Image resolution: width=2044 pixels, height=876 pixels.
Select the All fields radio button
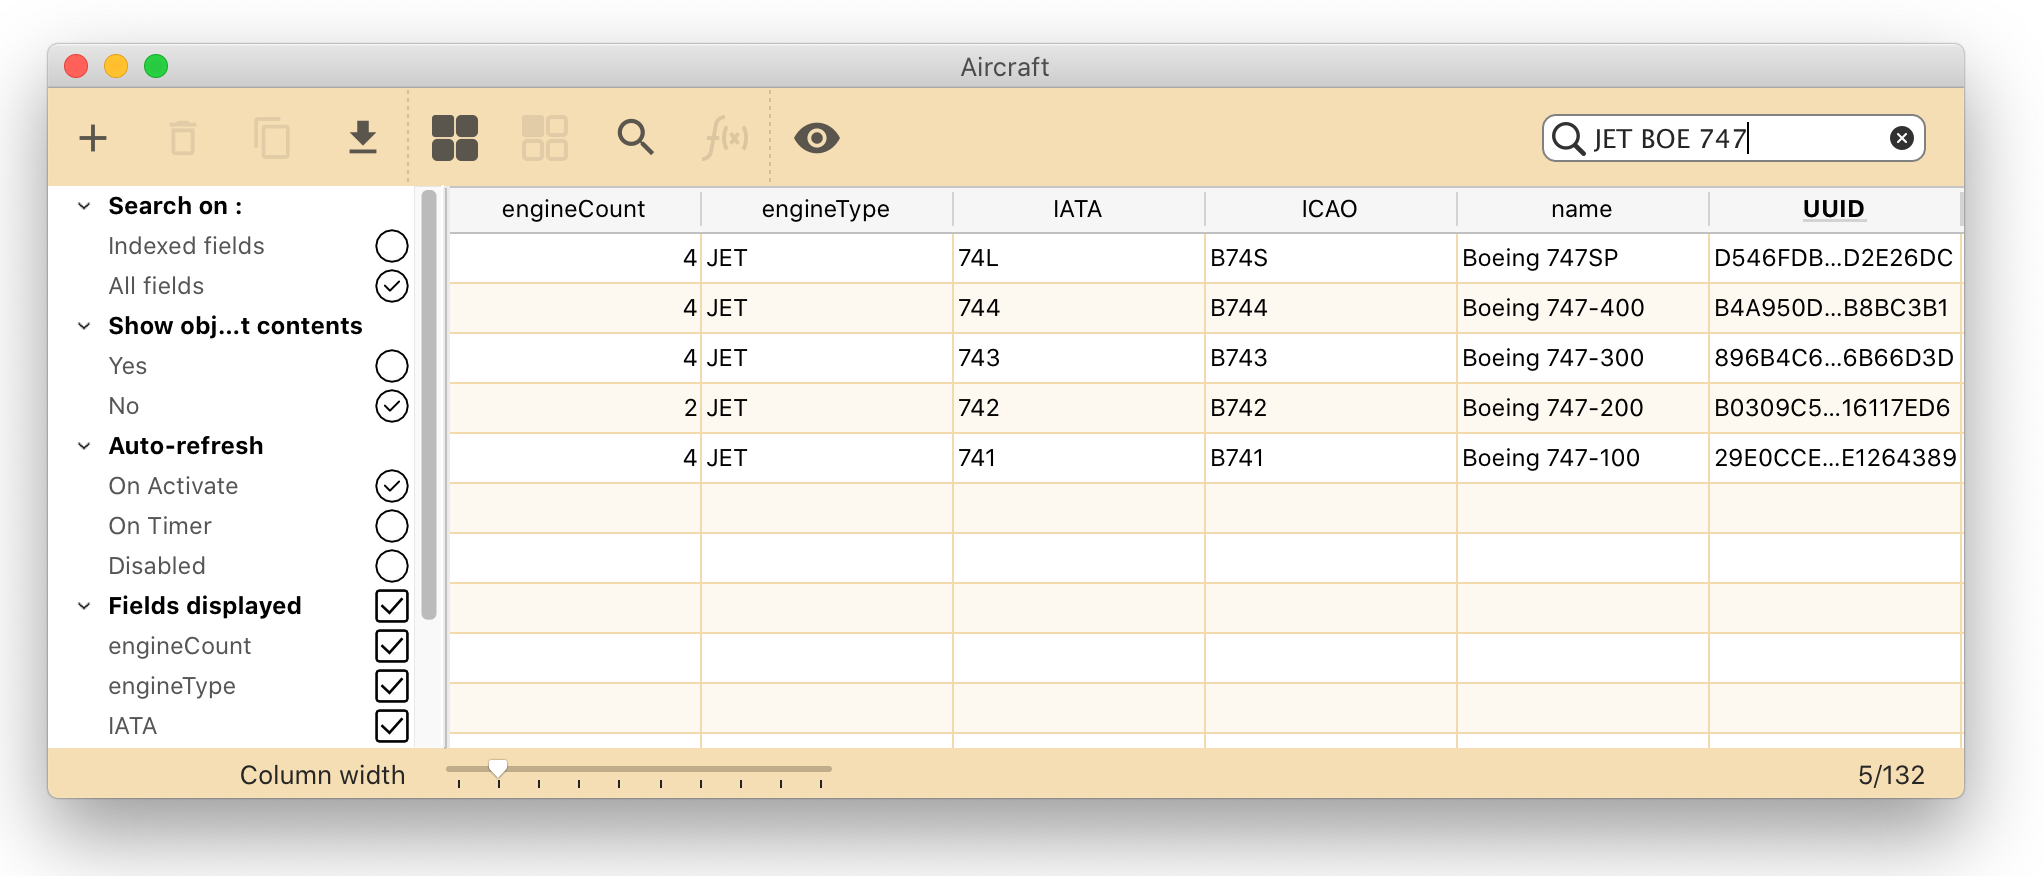(392, 286)
